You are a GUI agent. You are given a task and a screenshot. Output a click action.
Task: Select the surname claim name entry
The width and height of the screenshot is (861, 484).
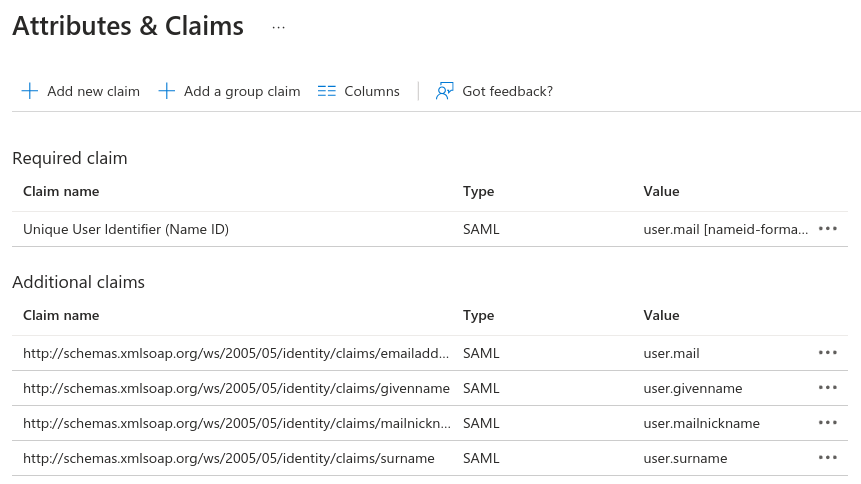(x=228, y=458)
